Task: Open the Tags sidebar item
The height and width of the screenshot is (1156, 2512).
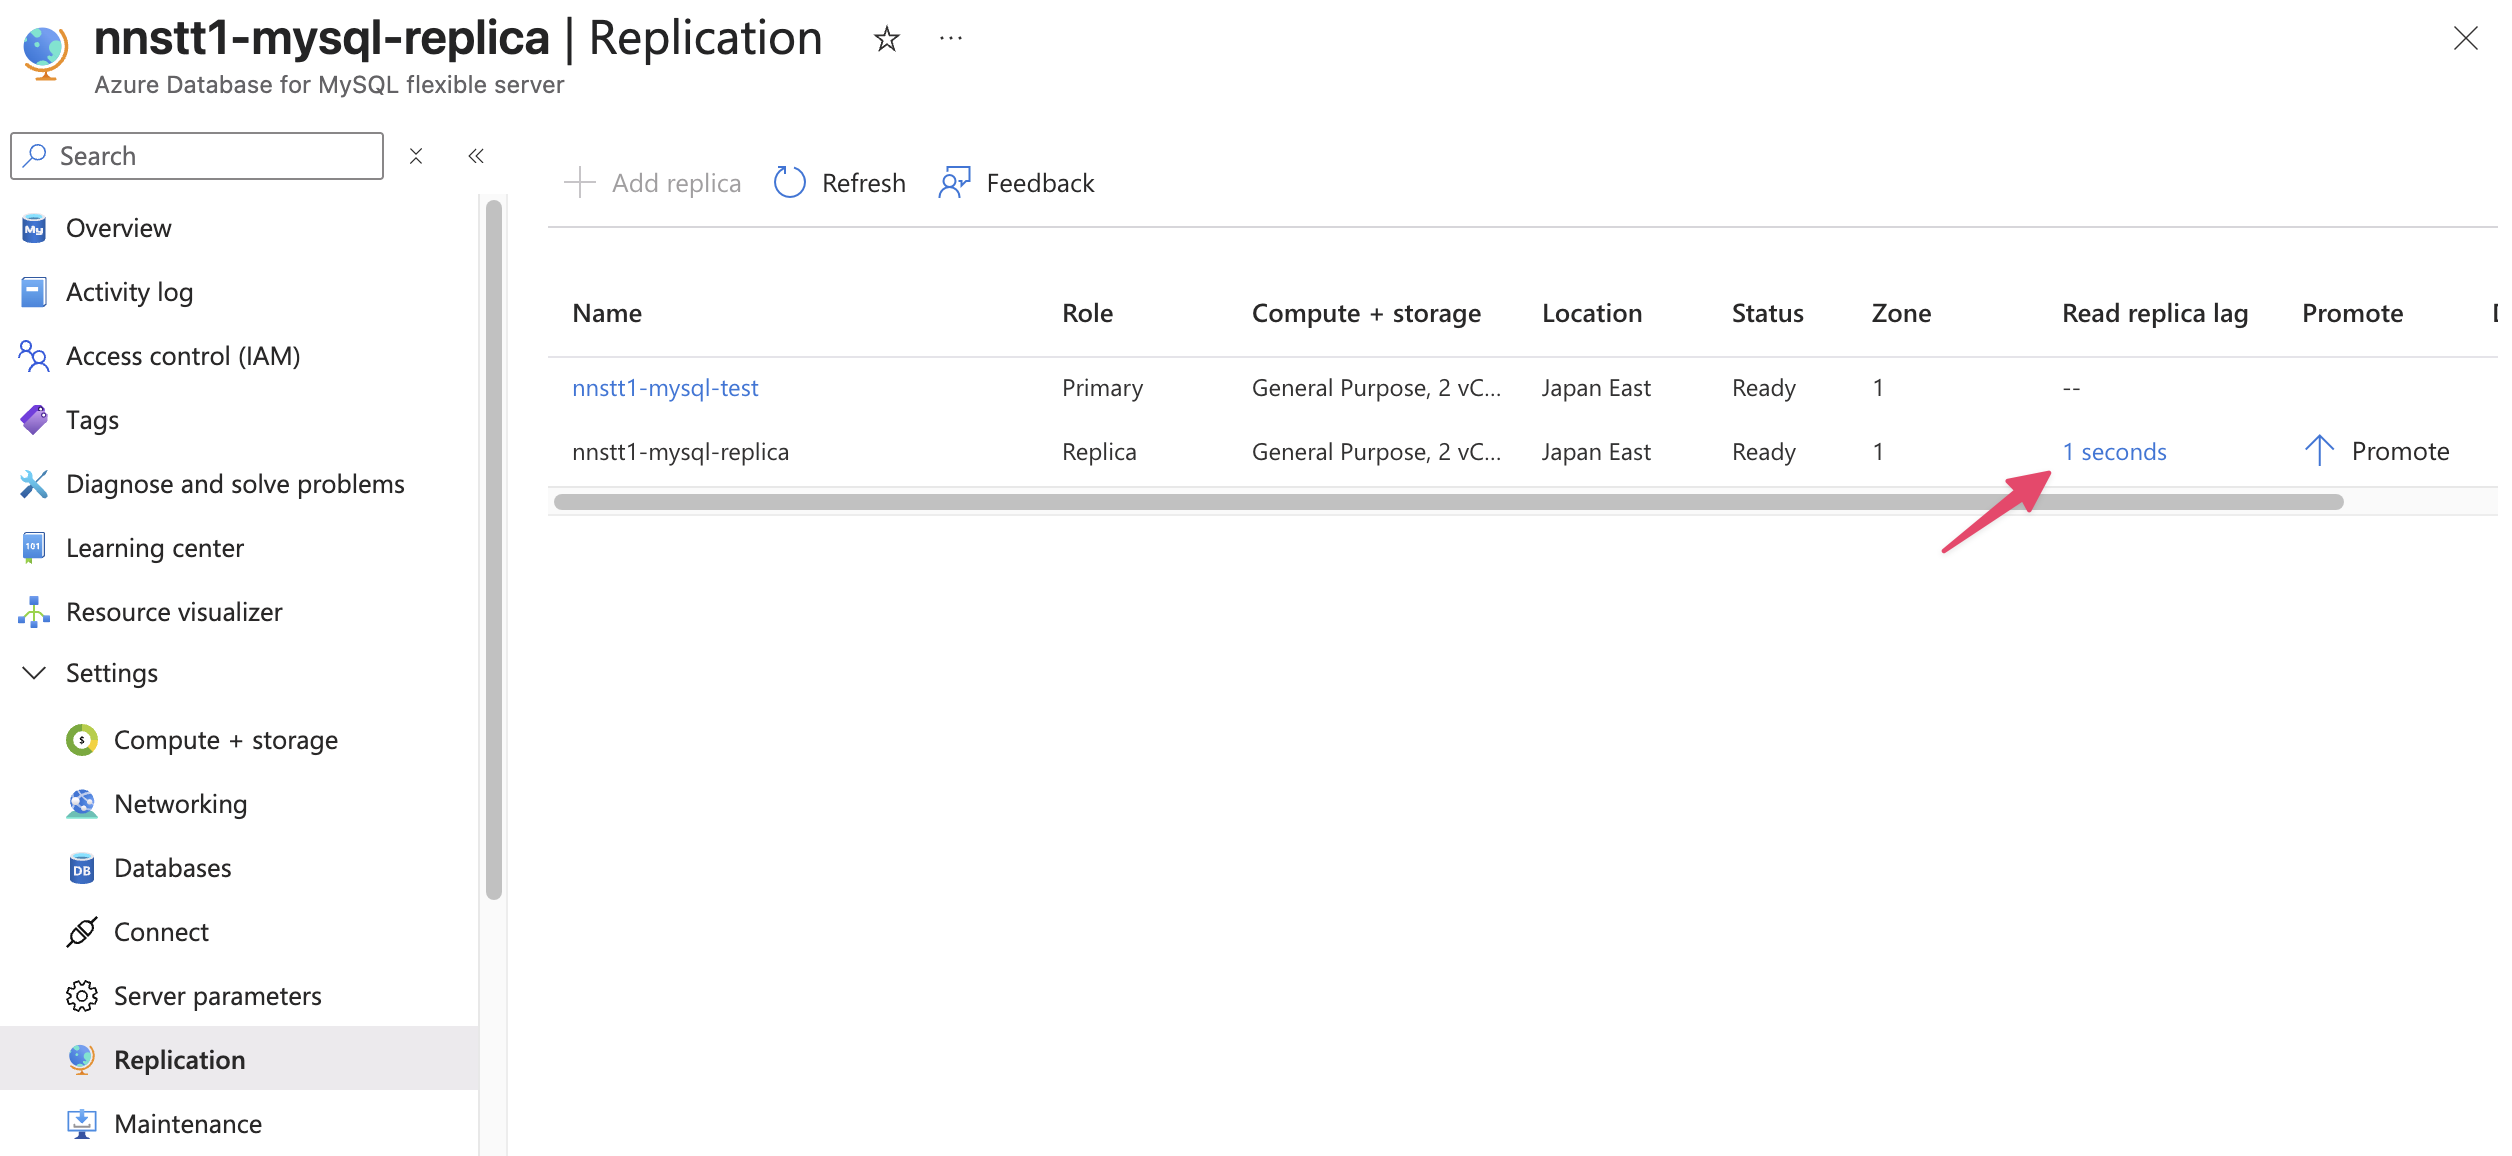Action: click(x=92, y=420)
